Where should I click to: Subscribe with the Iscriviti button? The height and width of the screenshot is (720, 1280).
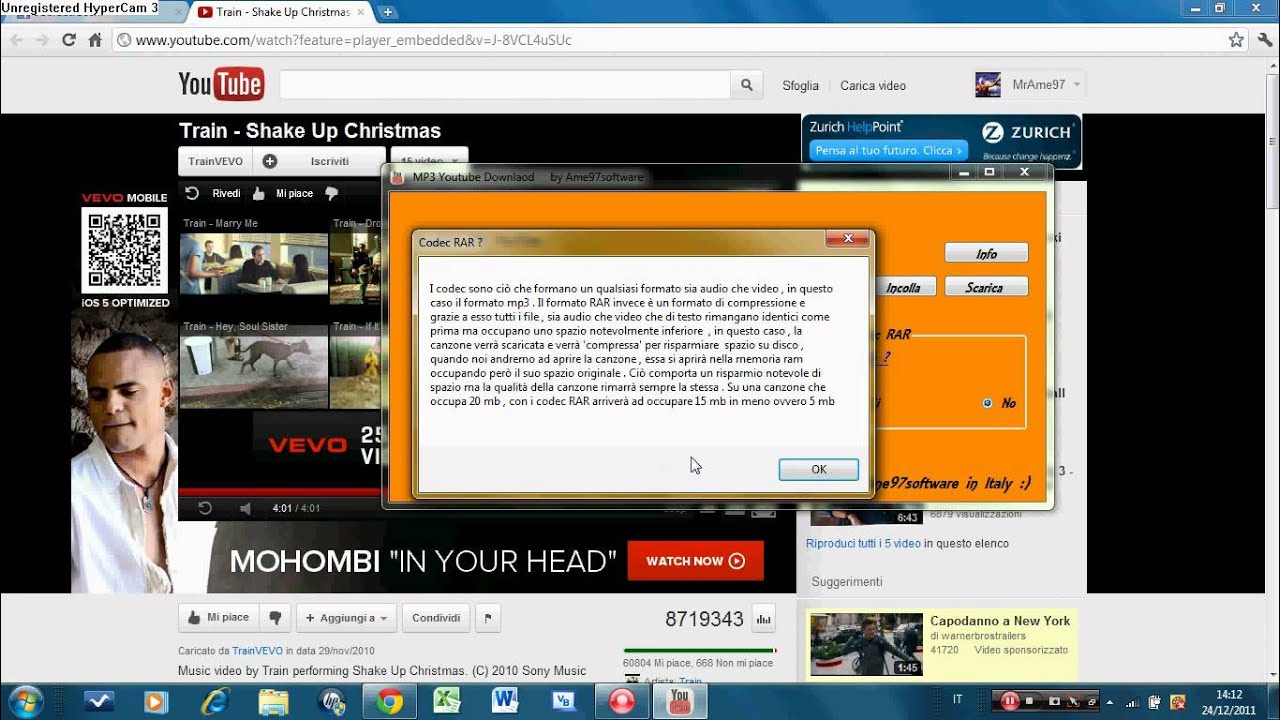319,161
